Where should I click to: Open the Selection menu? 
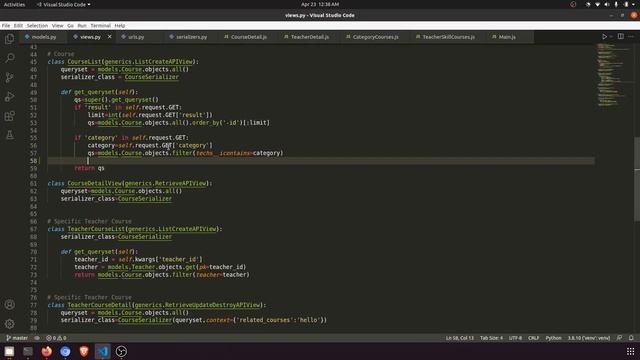pyautogui.click(x=37, y=25)
